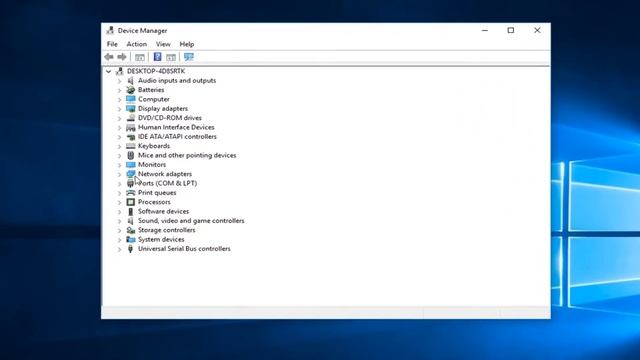Expand the Audio inputs and outputs category
Viewport: 640px width, 360px height.
point(119,81)
